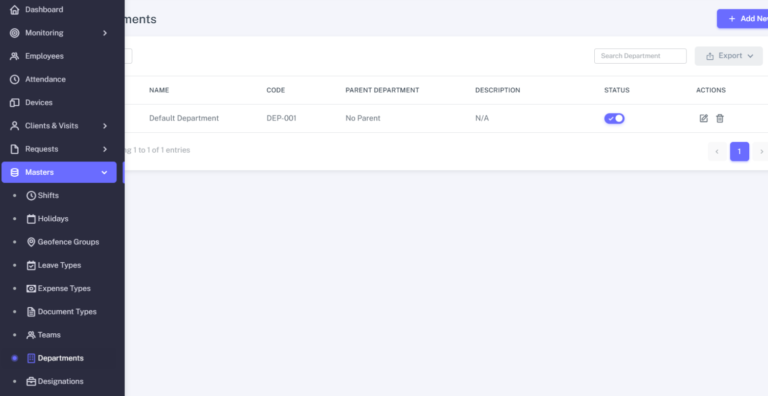Viewport: 768px width, 396px height.
Task: Go to pagination page 1
Action: [x=740, y=151]
